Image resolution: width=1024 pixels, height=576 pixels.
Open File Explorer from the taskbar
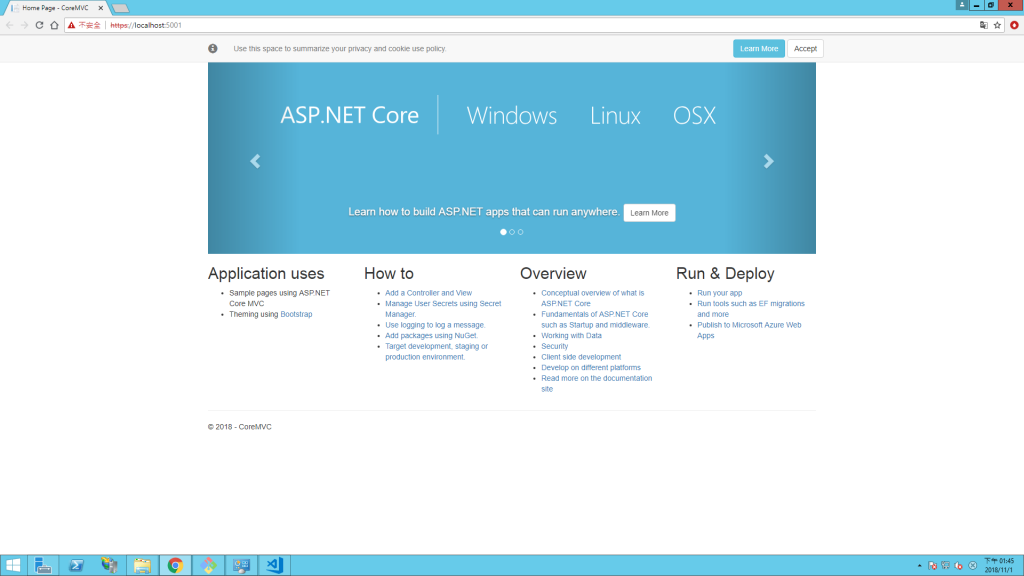(x=142, y=566)
